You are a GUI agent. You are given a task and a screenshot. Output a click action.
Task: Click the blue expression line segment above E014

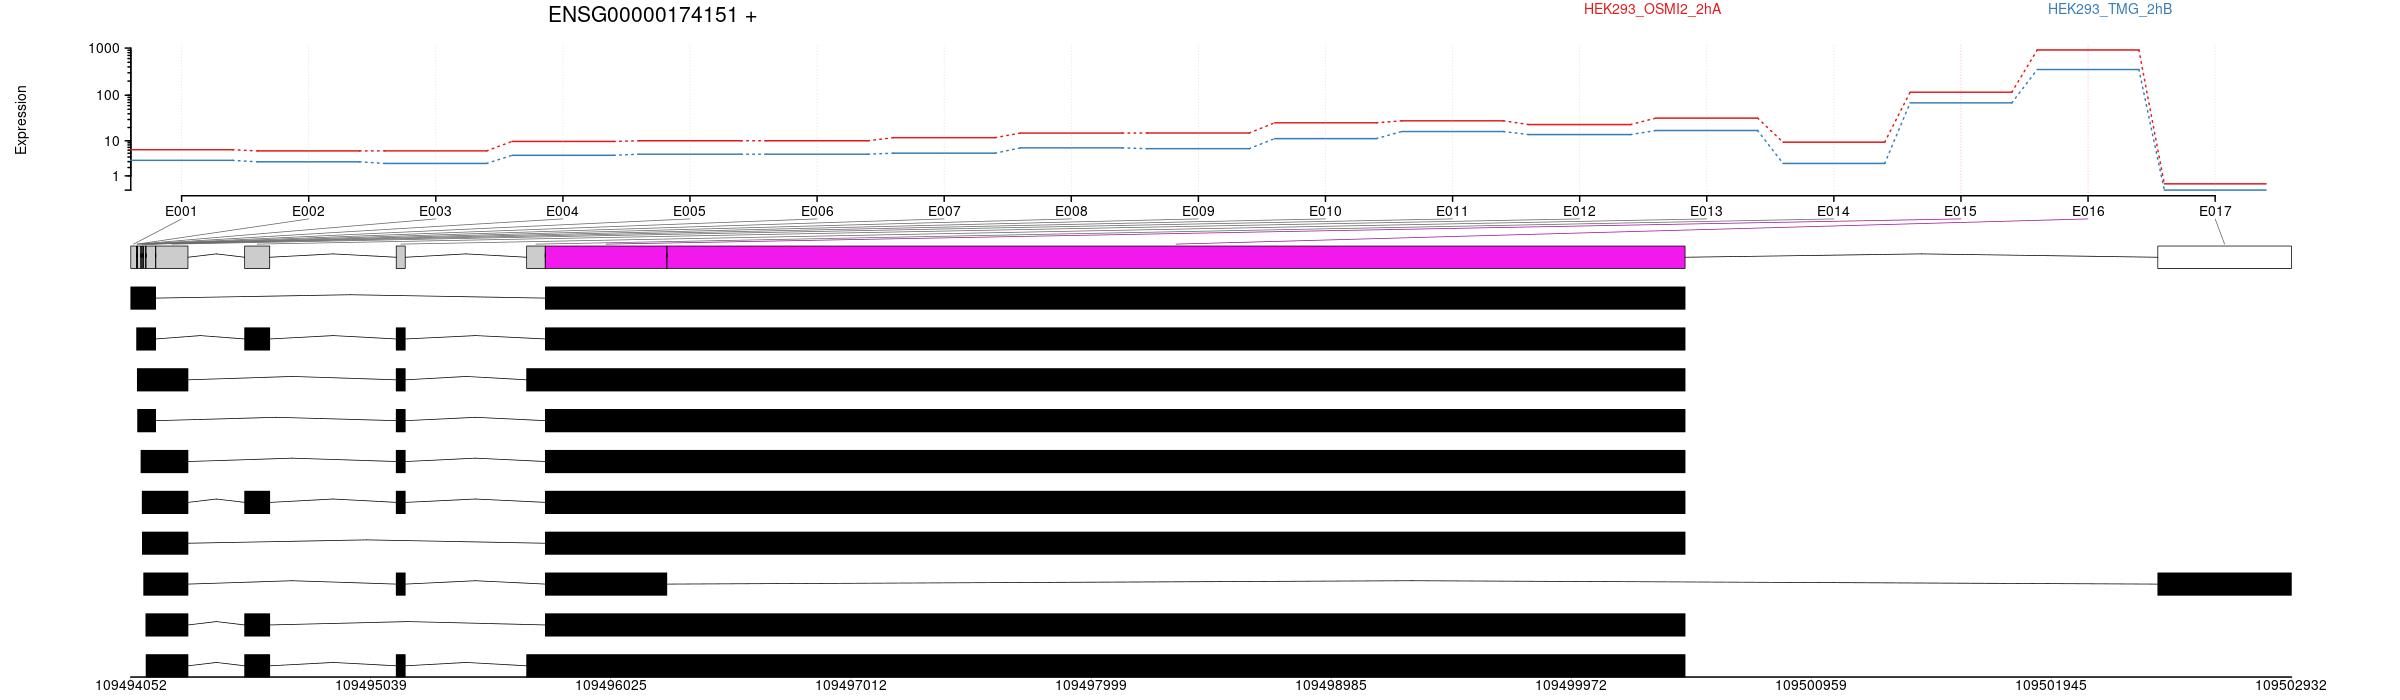tap(1833, 163)
